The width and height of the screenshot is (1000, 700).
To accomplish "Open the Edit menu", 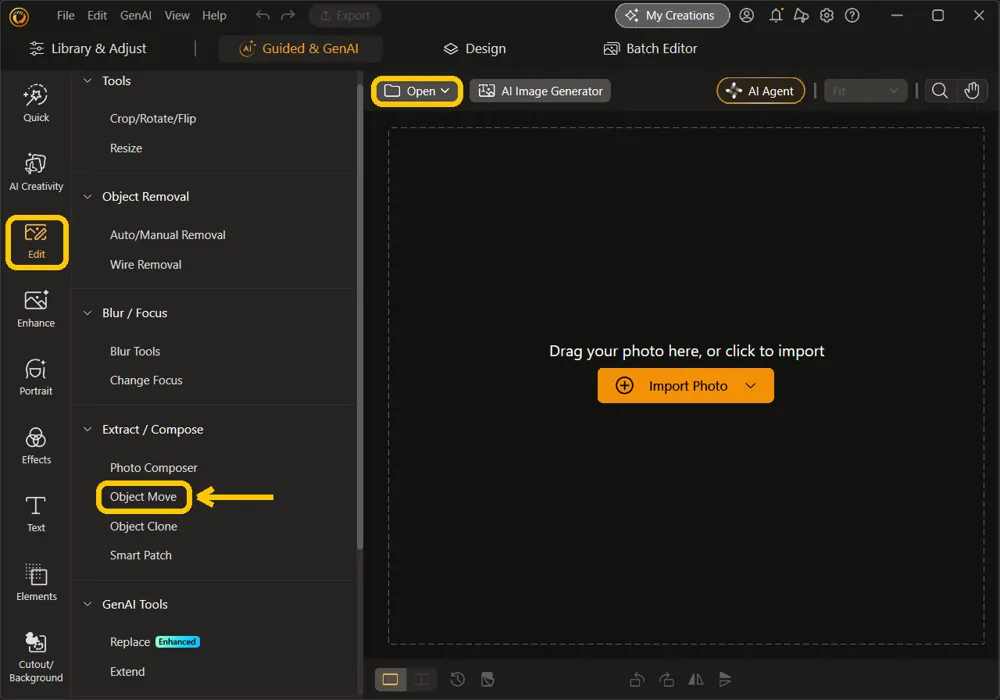I will [x=97, y=15].
